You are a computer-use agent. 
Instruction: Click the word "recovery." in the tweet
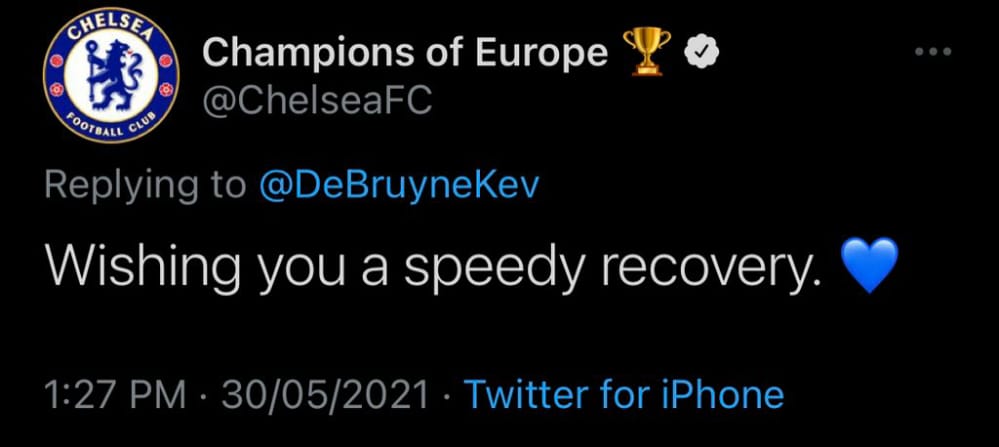[x=713, y=264]
